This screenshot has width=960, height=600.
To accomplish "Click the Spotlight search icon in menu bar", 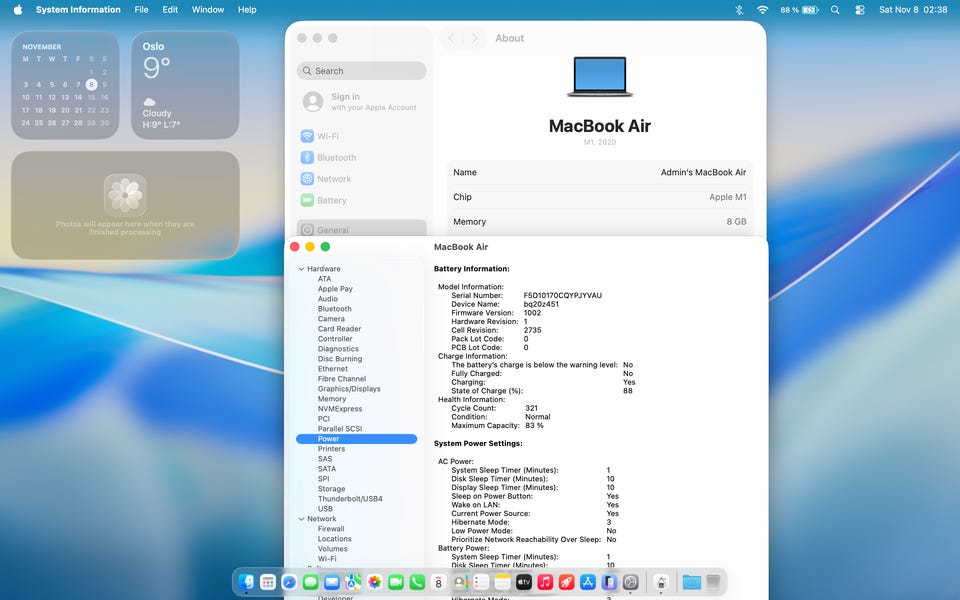I will pyautogui.click(x=835, y=10).
